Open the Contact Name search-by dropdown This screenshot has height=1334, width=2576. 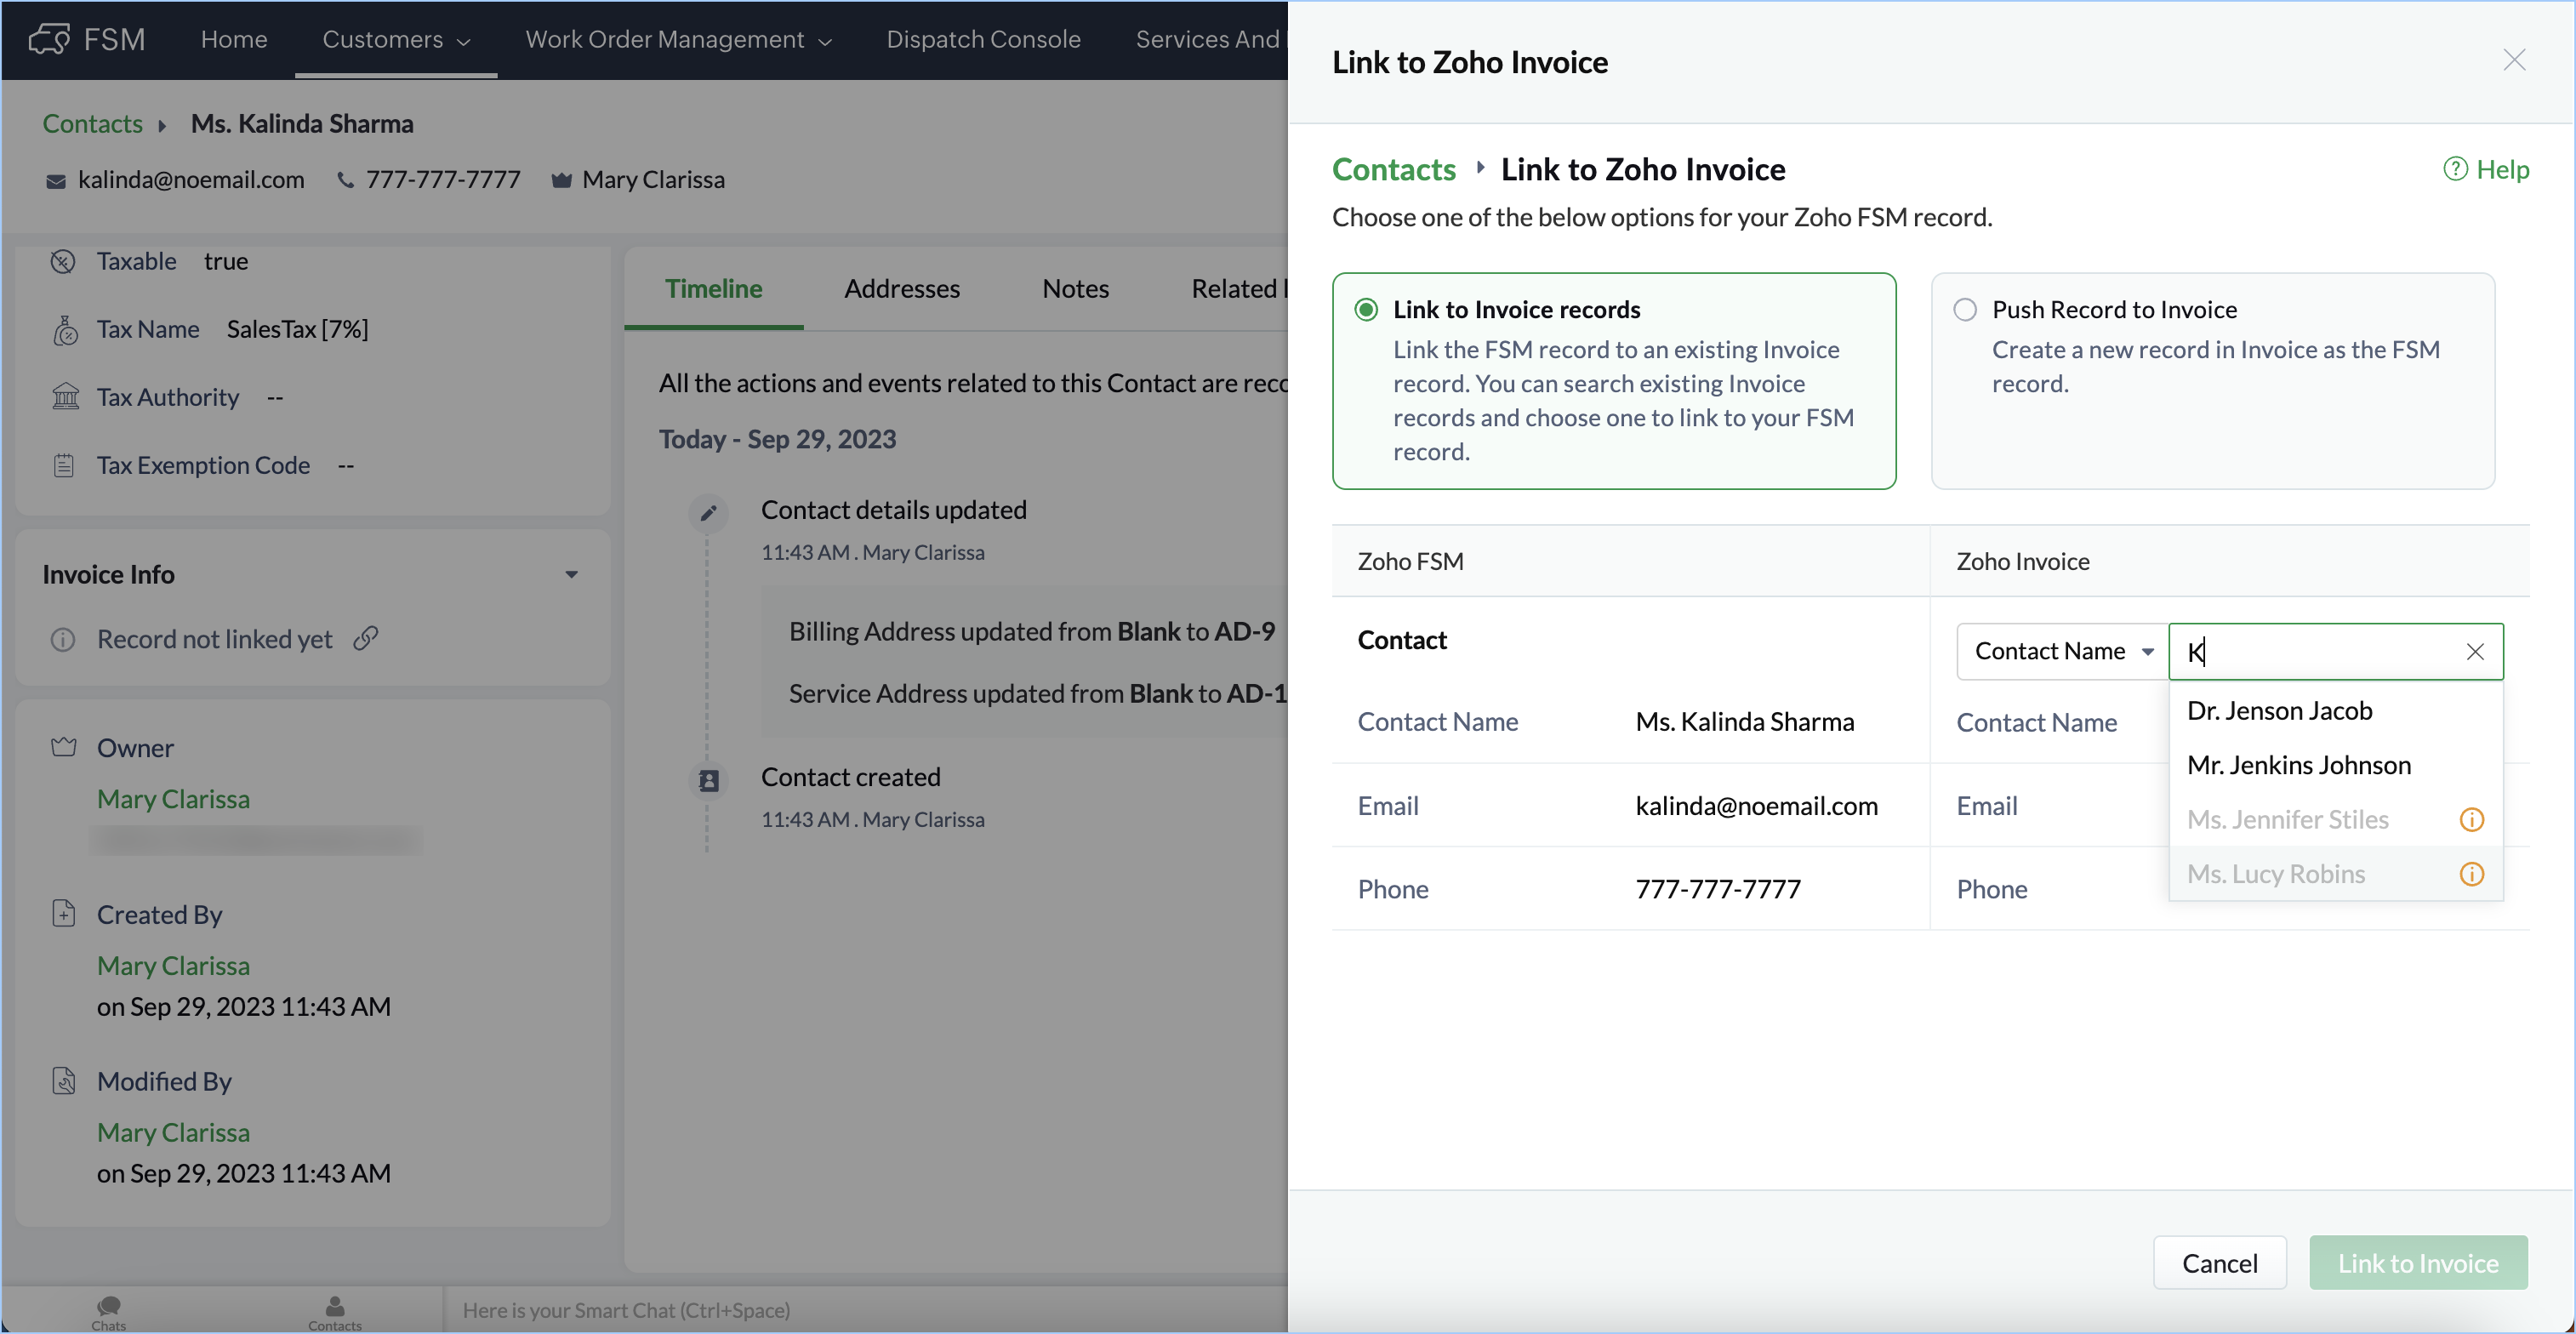[x=2062, y=652]
